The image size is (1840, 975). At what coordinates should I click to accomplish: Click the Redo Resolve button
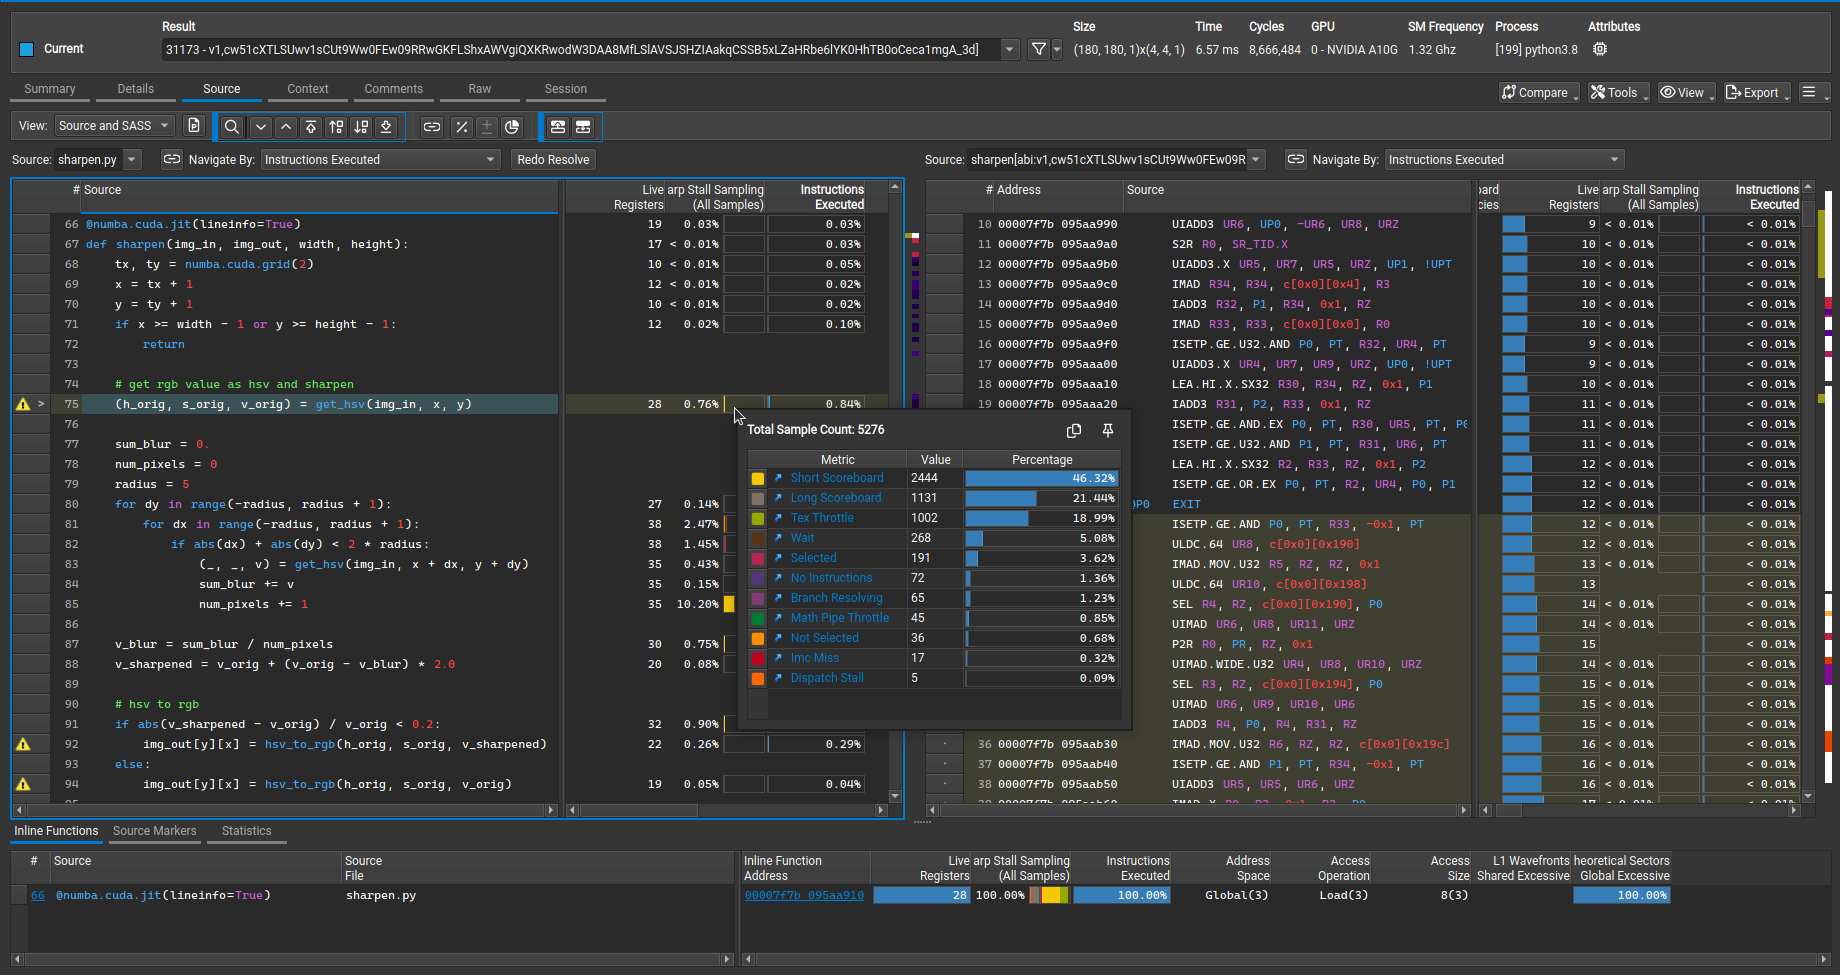click(552, 159)
